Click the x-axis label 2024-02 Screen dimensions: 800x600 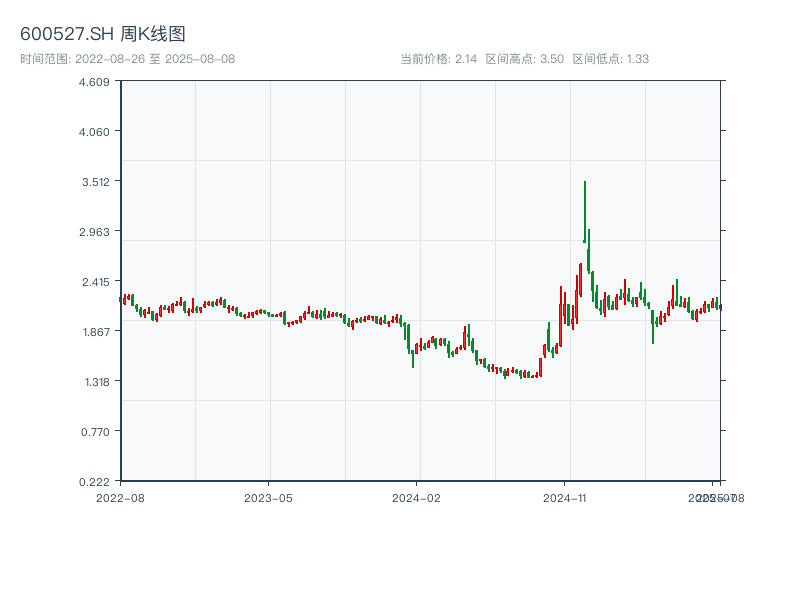tap(416, 498)
